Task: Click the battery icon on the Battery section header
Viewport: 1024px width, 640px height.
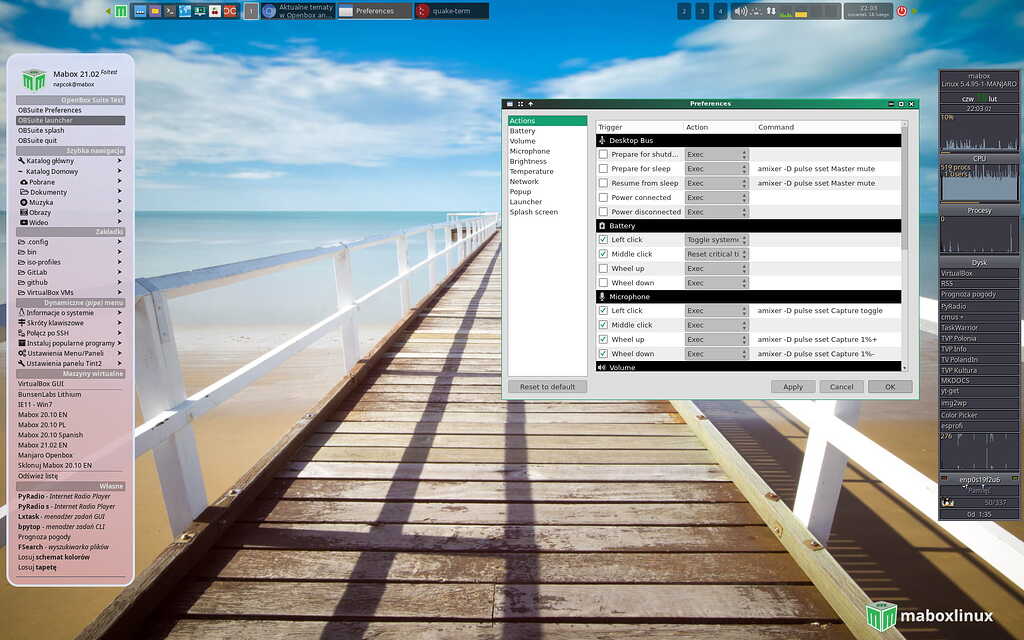Action: tap(602, 225)
